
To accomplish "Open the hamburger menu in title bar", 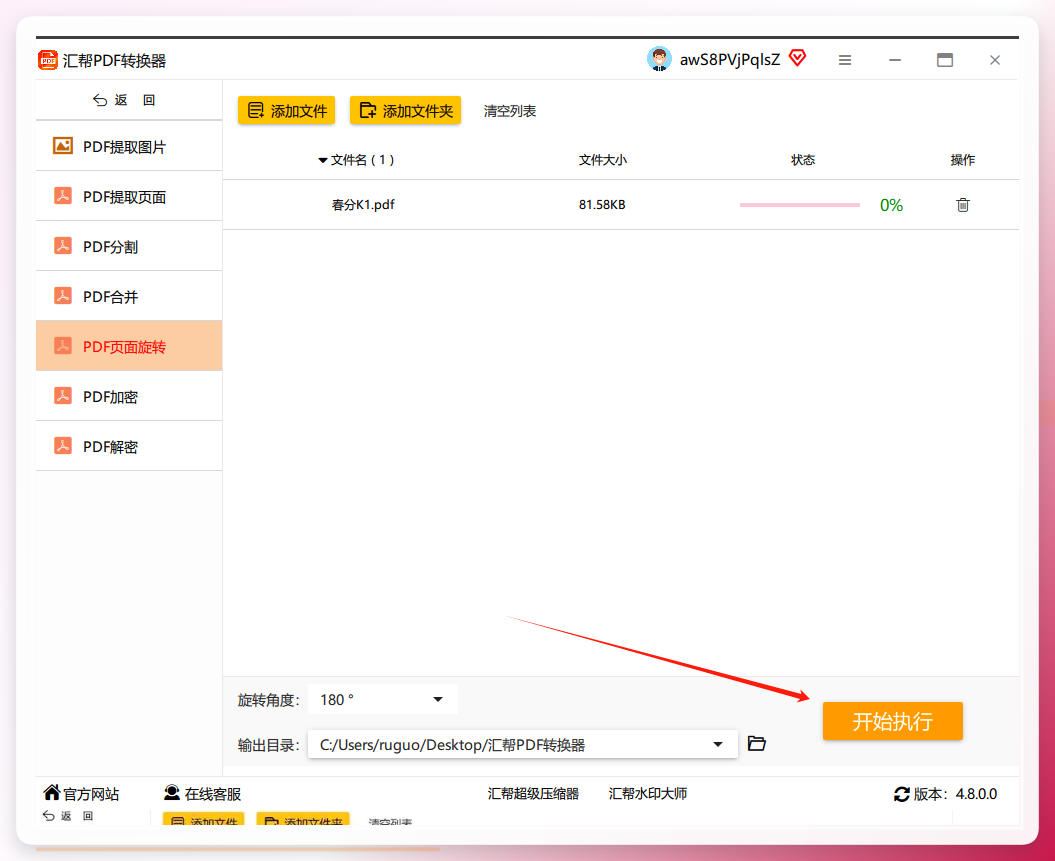I will pyautogui.click(x=845, y=61).
